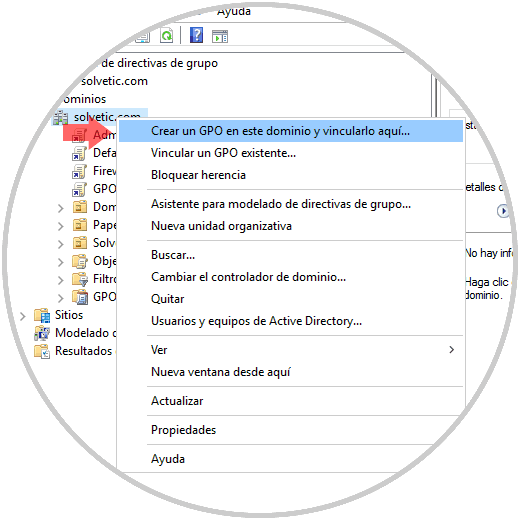Click the blue Help question mark toolbar icon
Image resolution: width=520 pixels, height=520 pixels.
click(x=196, y=35)
